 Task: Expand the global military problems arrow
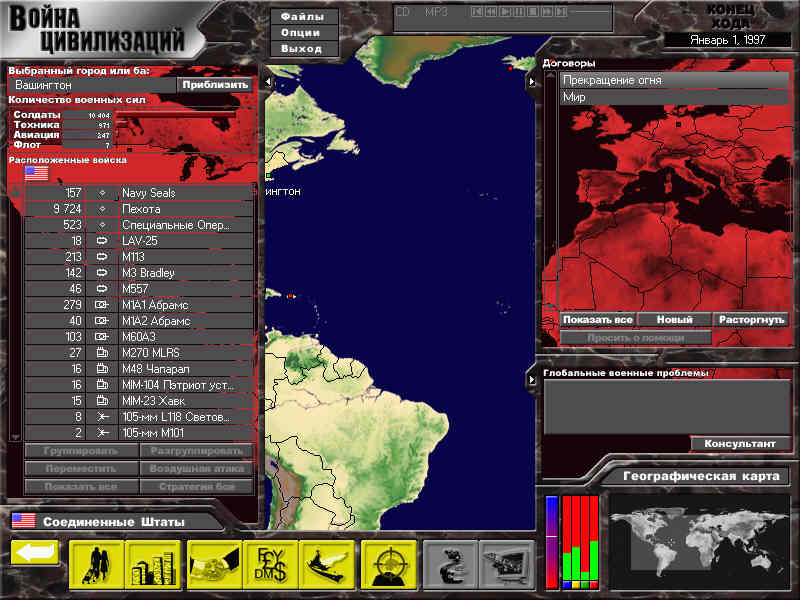coord(531,379)
